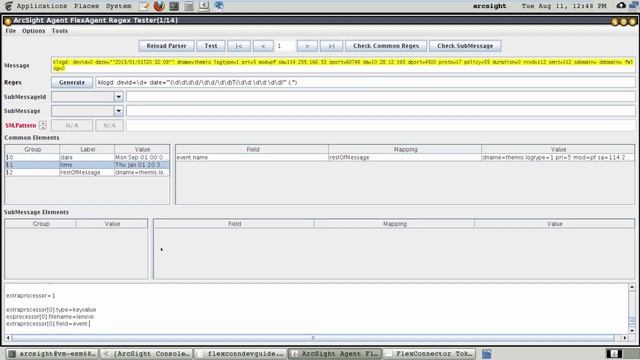Open the Options menu
This screenshot has width=640, height=360.
(x=33, y=31)
